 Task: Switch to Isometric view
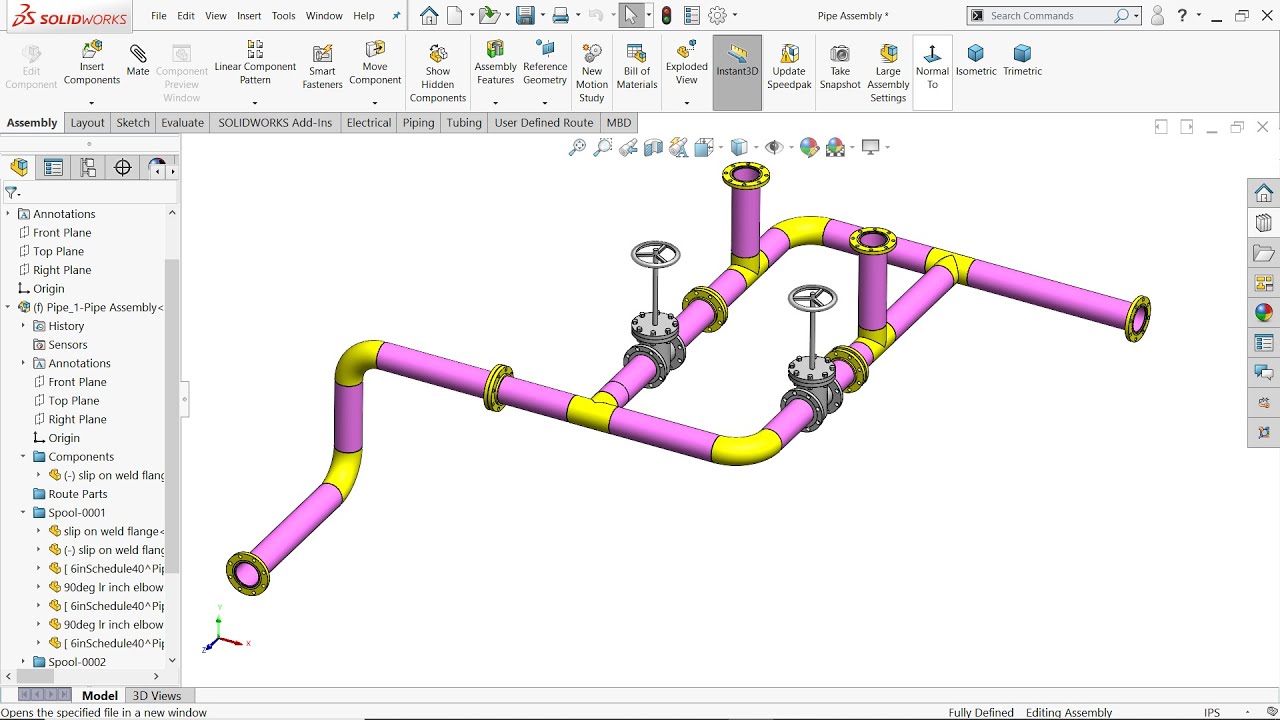(976, 60)
